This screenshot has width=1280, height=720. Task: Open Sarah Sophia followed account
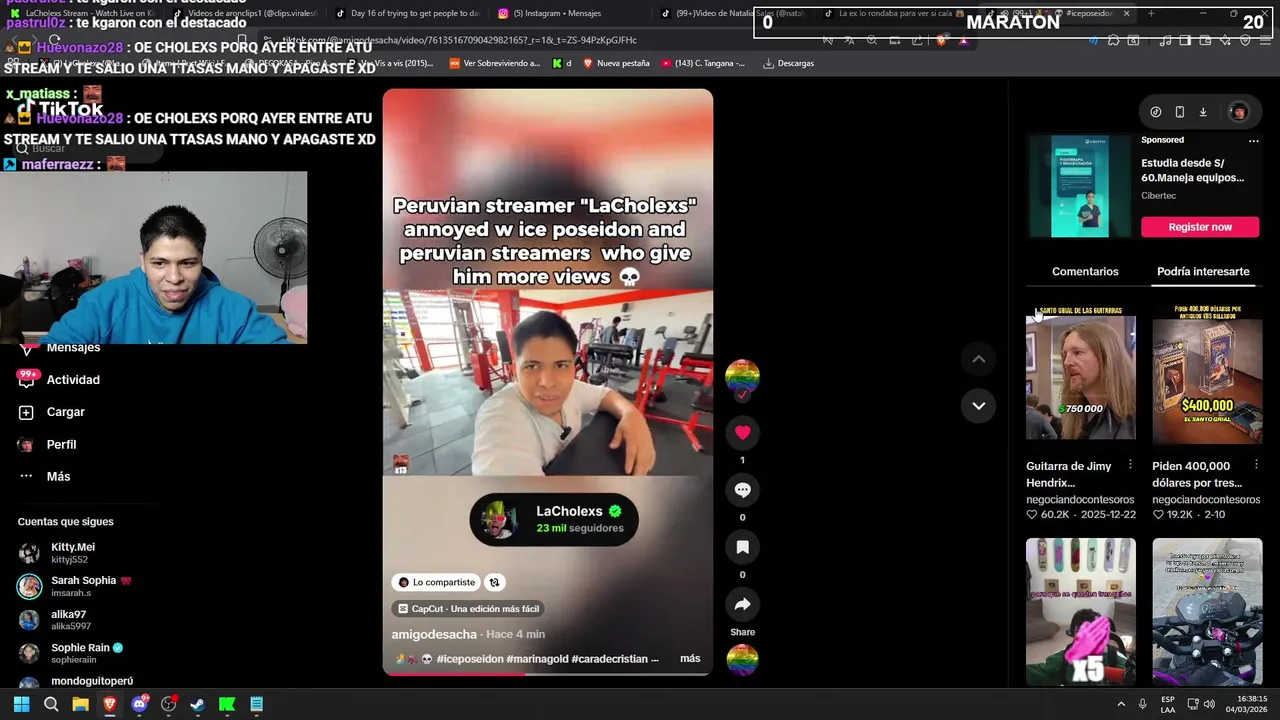pos(75,586)
